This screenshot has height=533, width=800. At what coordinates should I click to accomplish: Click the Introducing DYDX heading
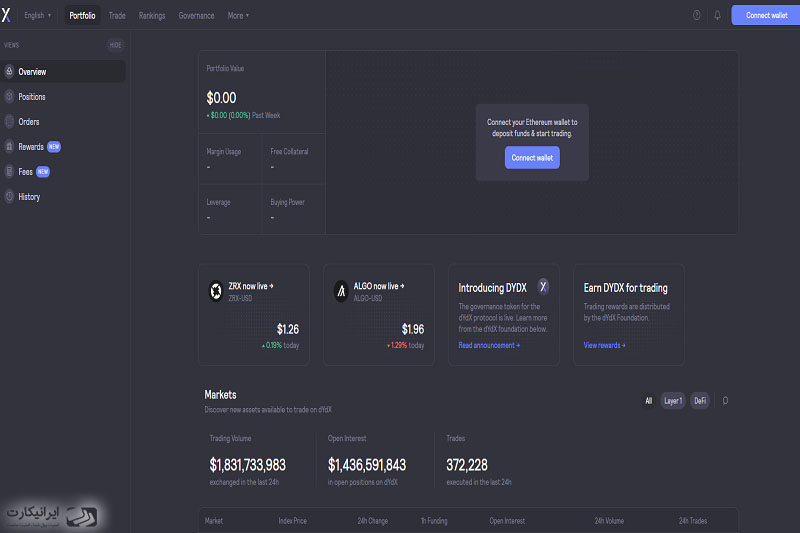point(492,288)
